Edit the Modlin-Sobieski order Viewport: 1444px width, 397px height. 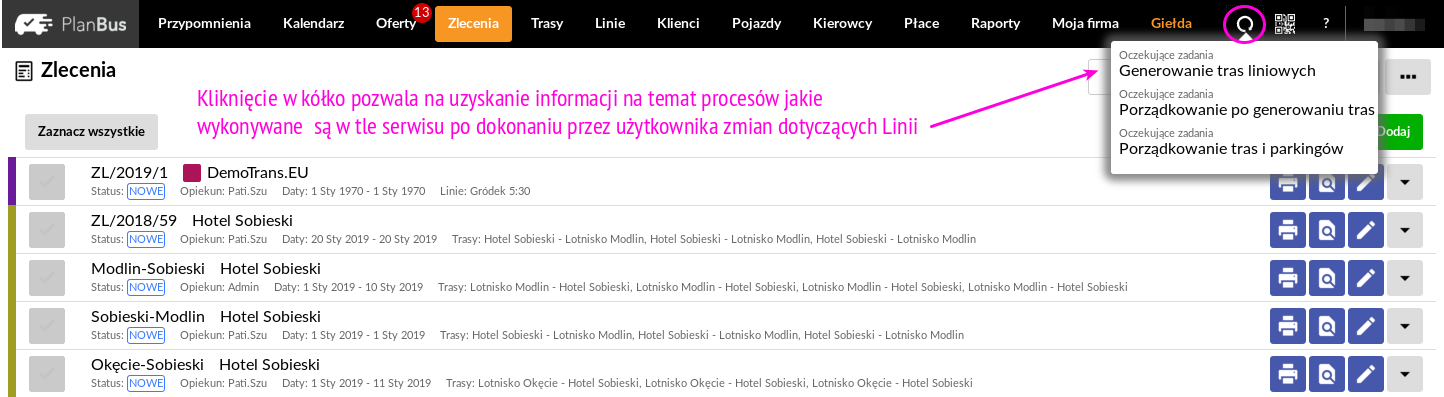1366,278
